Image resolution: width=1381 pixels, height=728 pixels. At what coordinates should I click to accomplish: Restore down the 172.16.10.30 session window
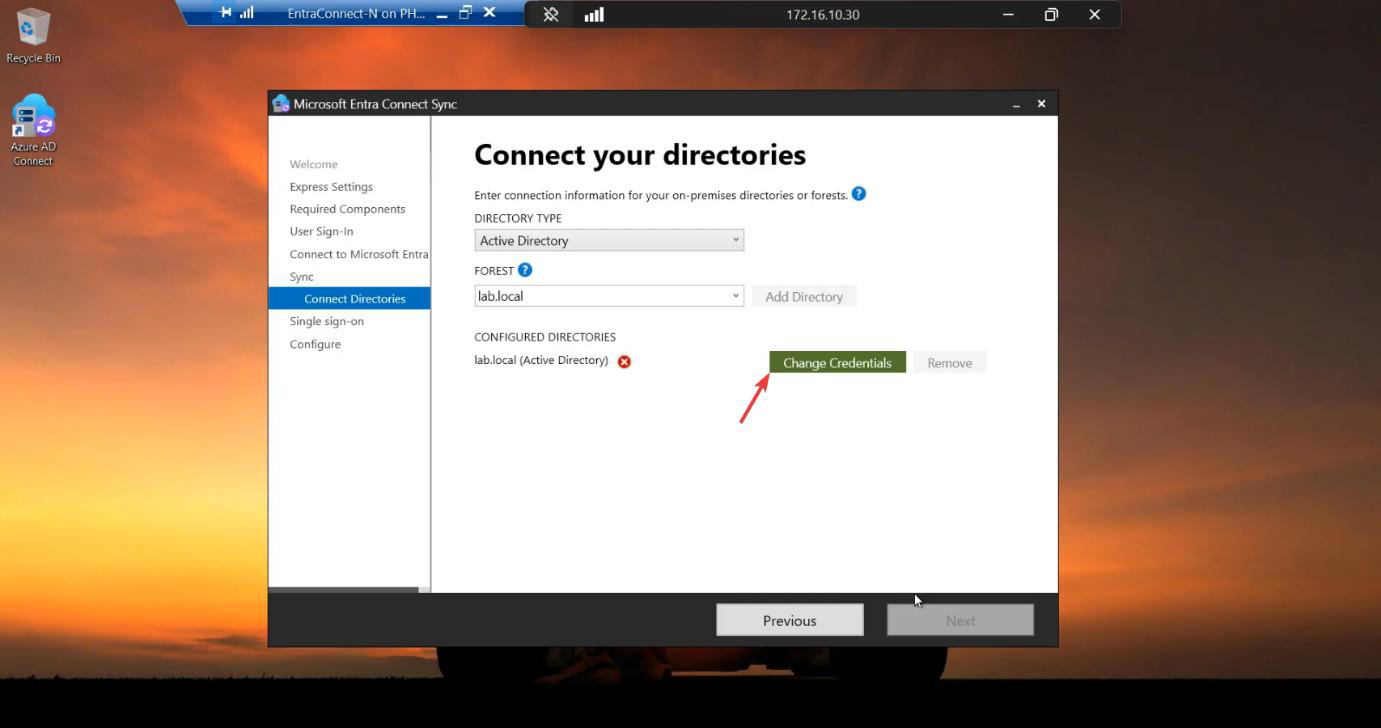coord(1051,15)
